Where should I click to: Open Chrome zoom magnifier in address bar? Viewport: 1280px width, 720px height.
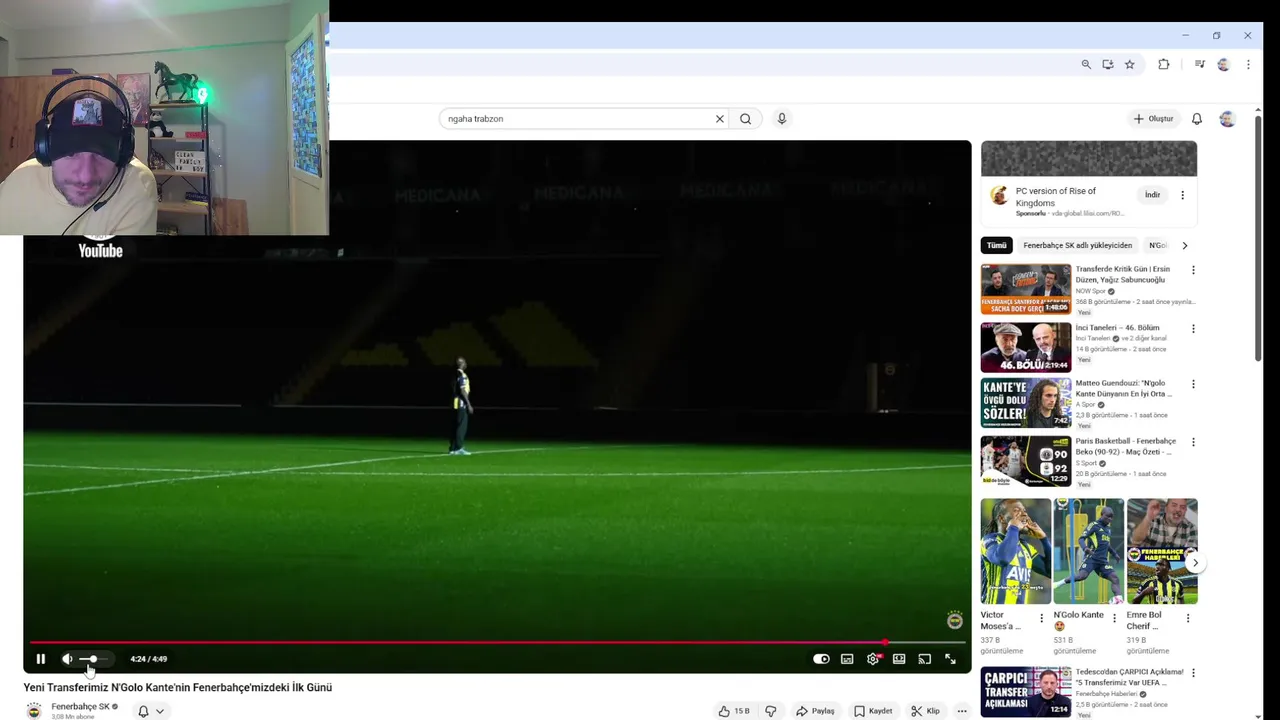[x=1086, y=64]
